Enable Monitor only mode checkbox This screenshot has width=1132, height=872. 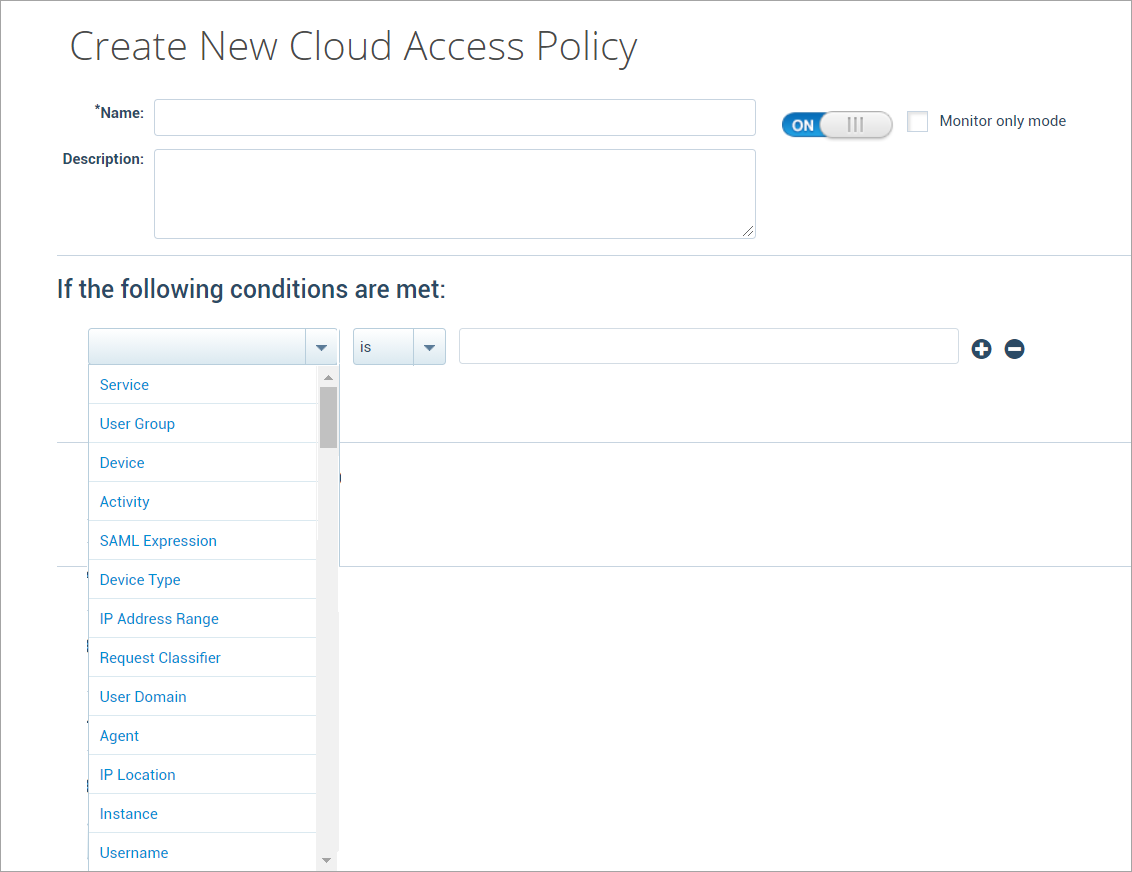[x=917, y=121]
